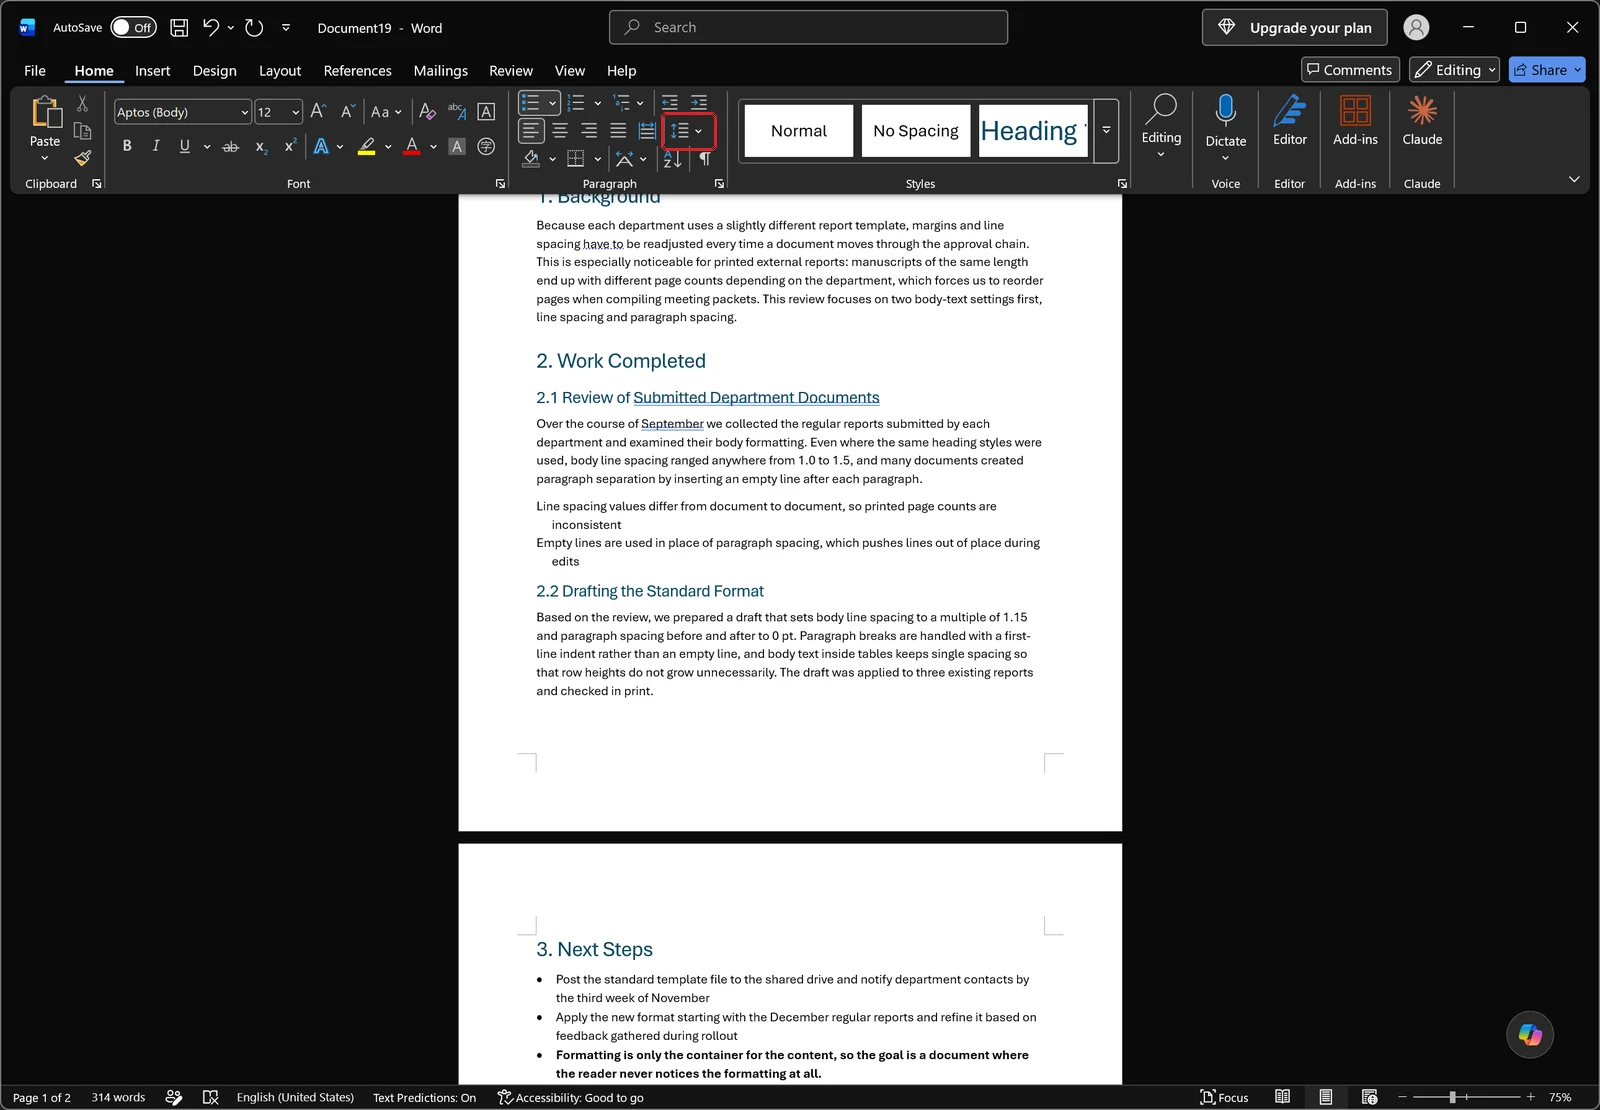Increase font size with larger A

click(318, 112)
